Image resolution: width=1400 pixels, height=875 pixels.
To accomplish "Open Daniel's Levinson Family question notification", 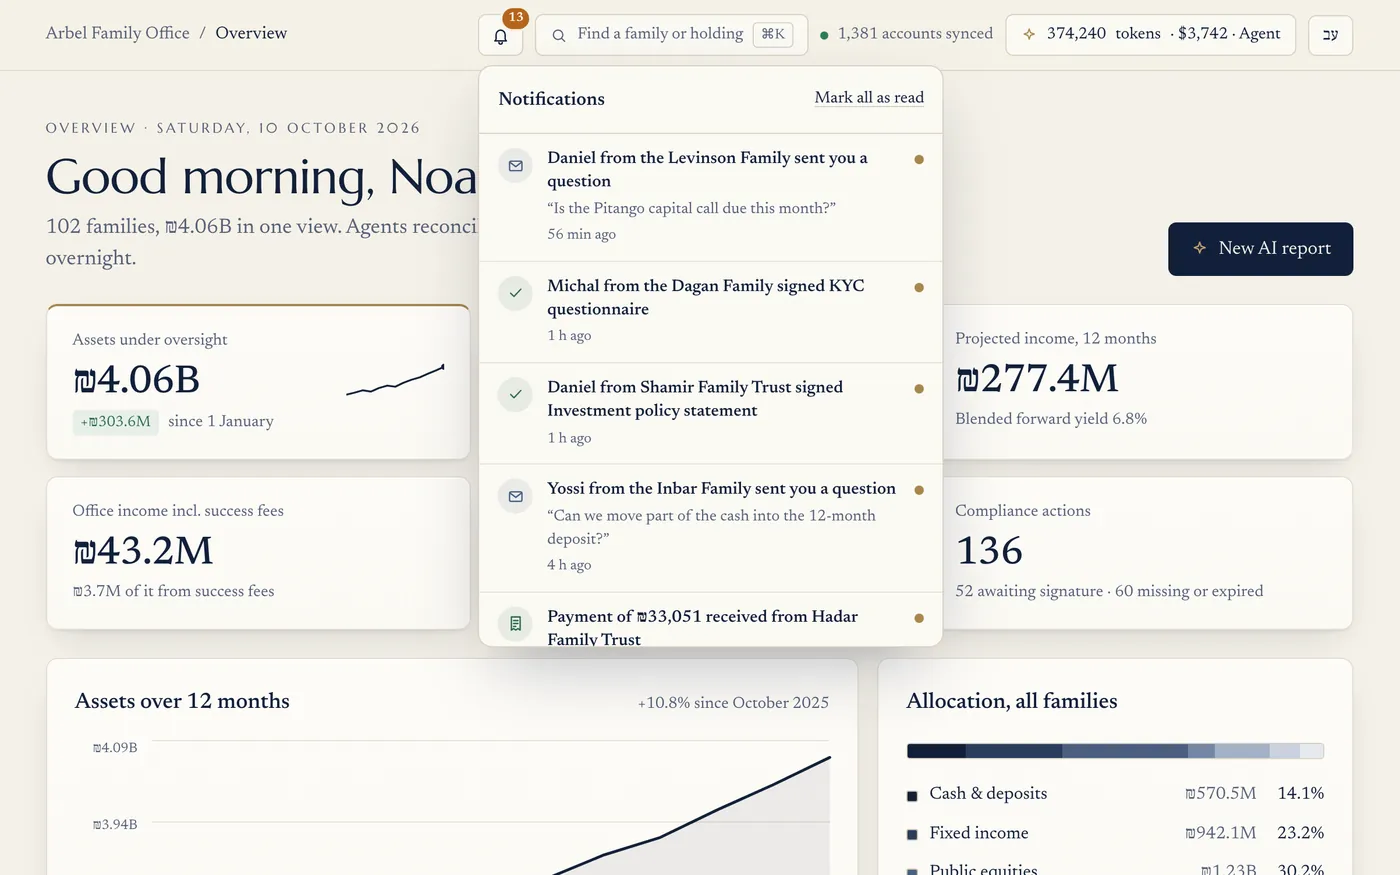I will 711,197.
